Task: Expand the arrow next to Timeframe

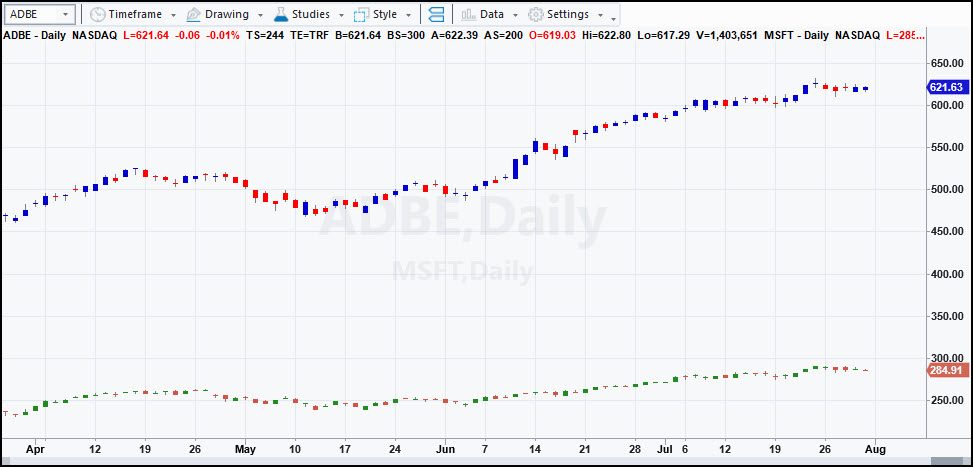Action: point(173,15)
